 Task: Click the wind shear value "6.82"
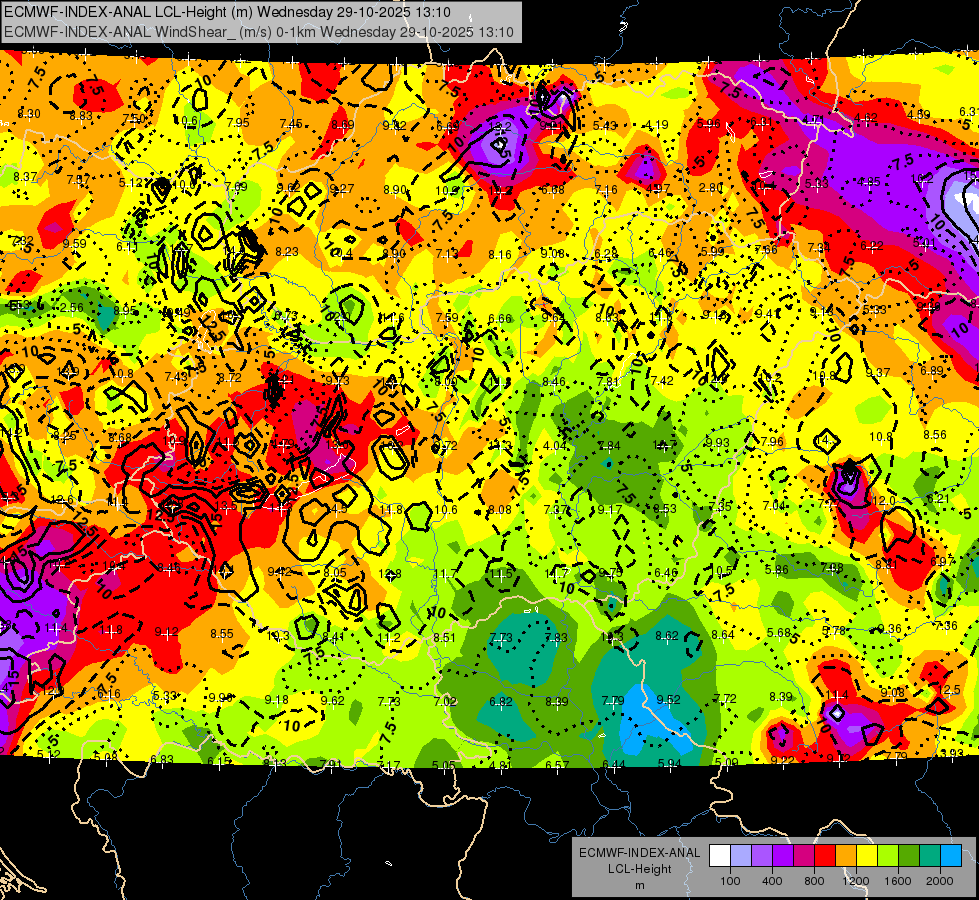point(501,702)
